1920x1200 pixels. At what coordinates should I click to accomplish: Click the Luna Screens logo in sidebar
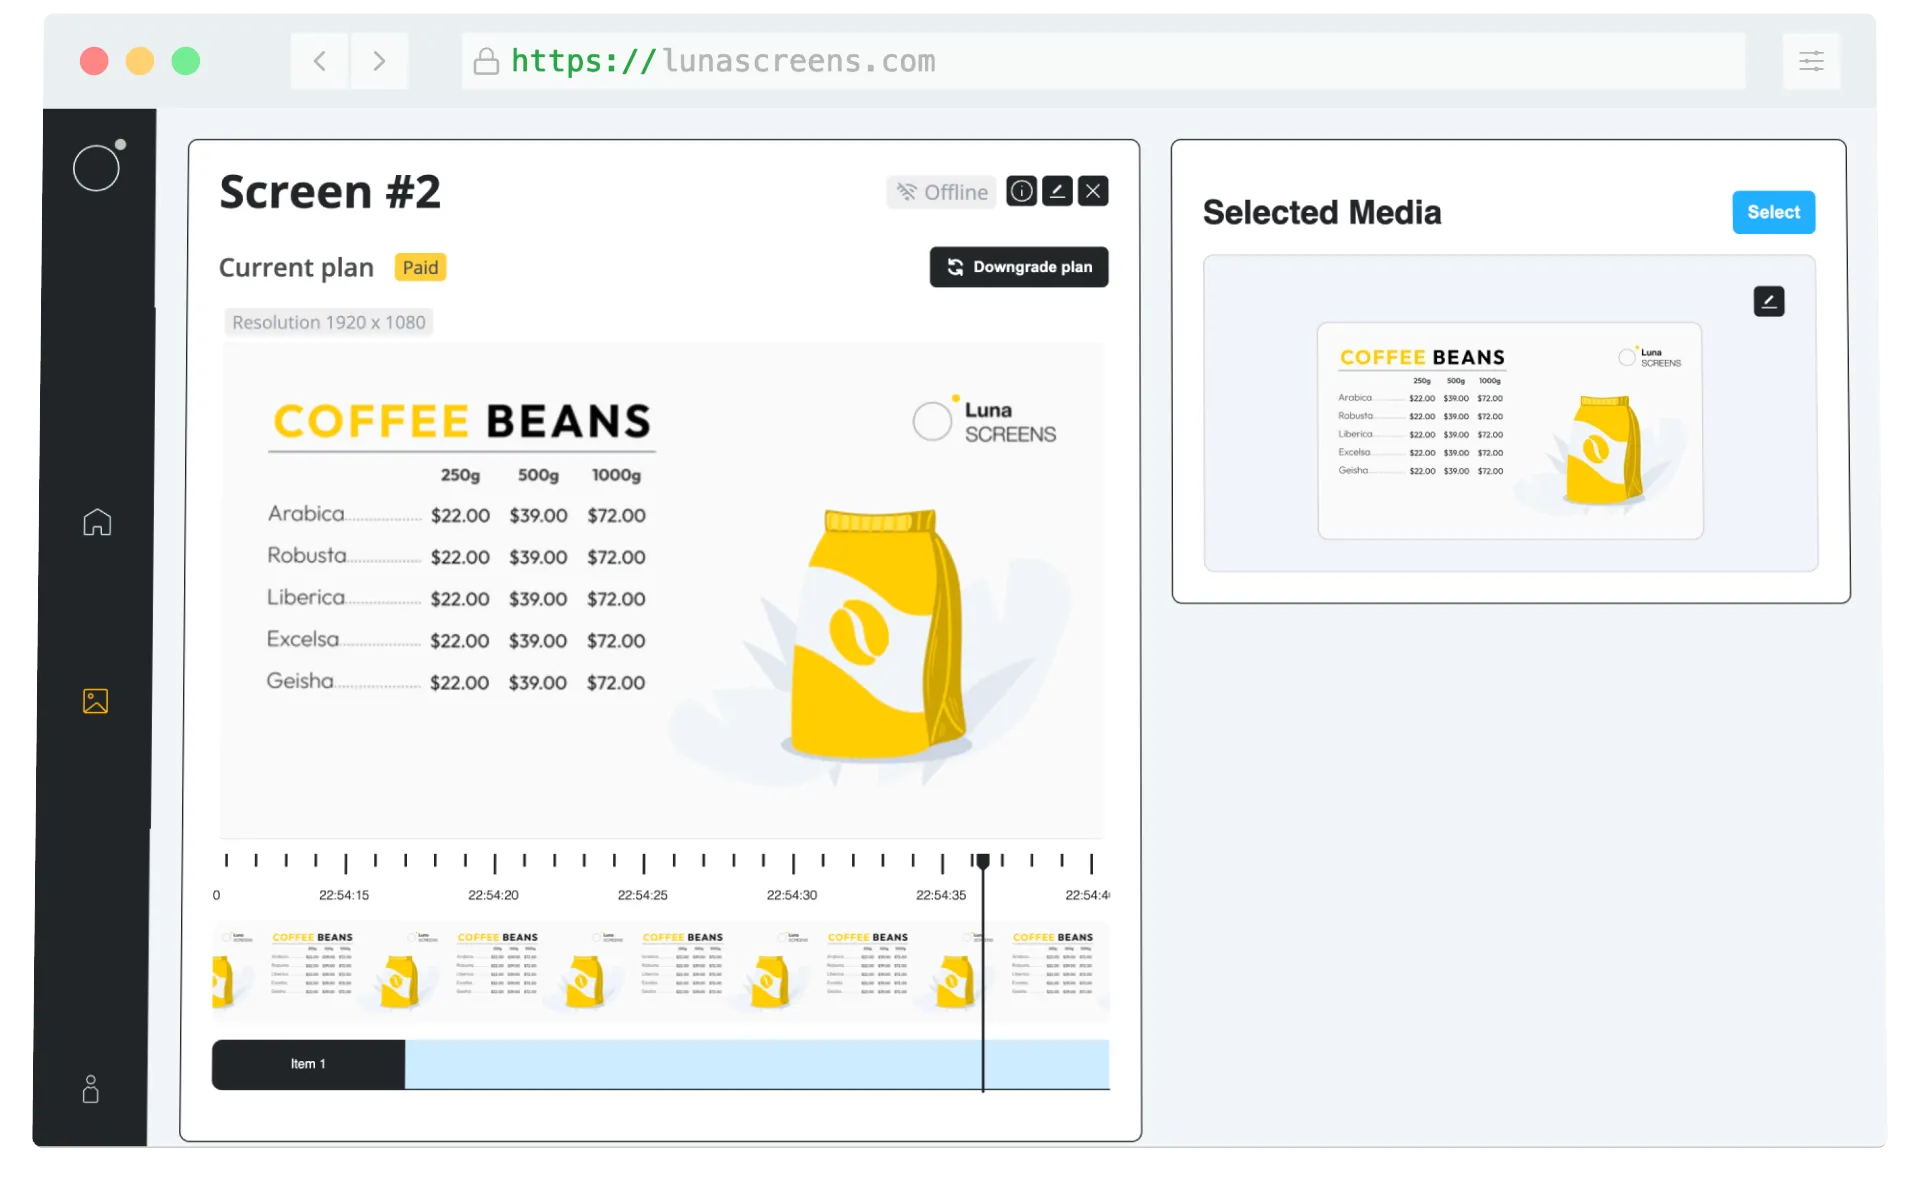(x=98, y=166)
